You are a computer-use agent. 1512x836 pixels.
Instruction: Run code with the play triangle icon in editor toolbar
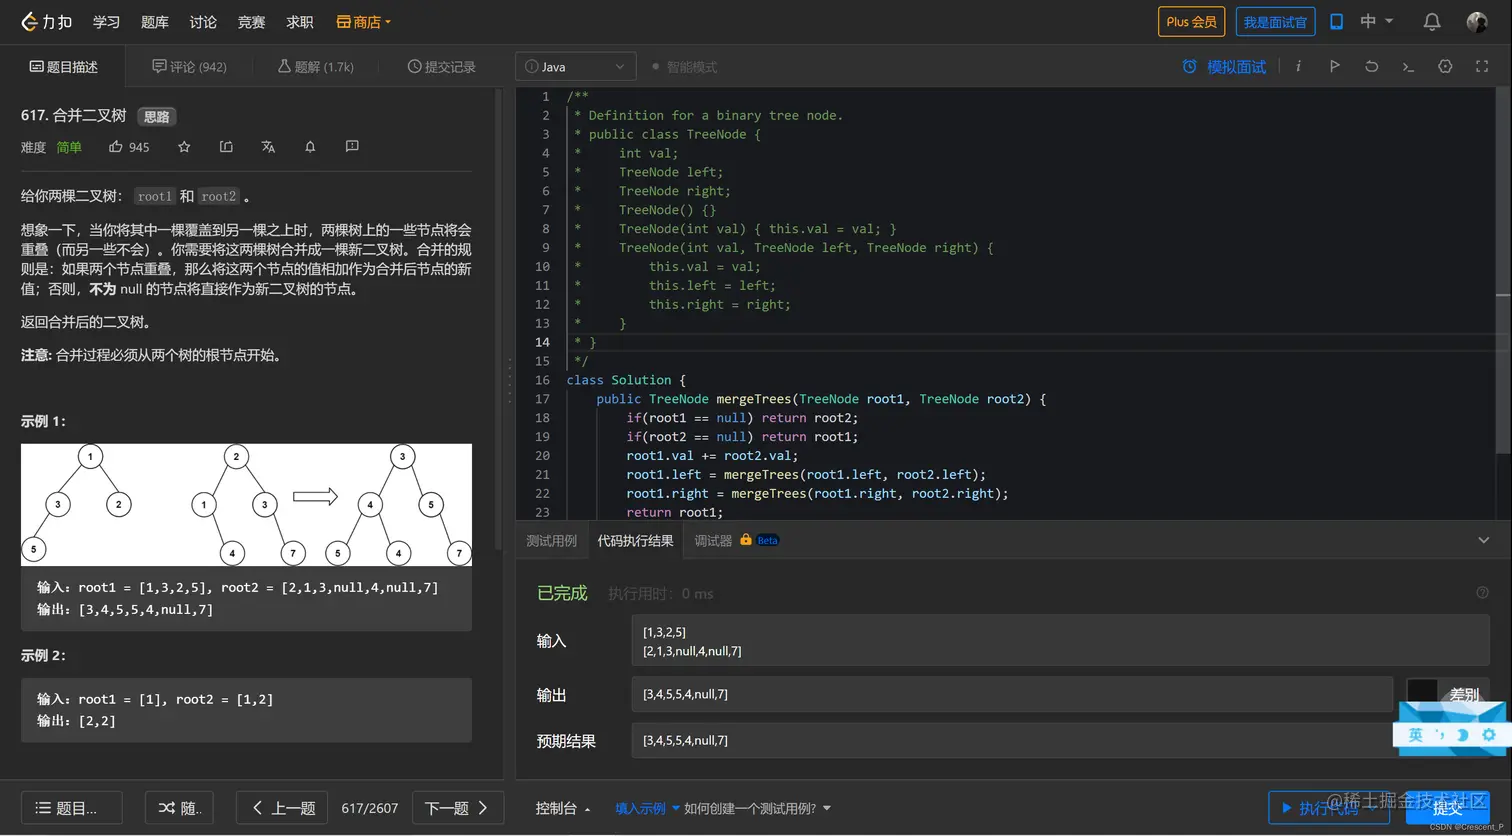pyautogui.click(x=1334, y=66)
